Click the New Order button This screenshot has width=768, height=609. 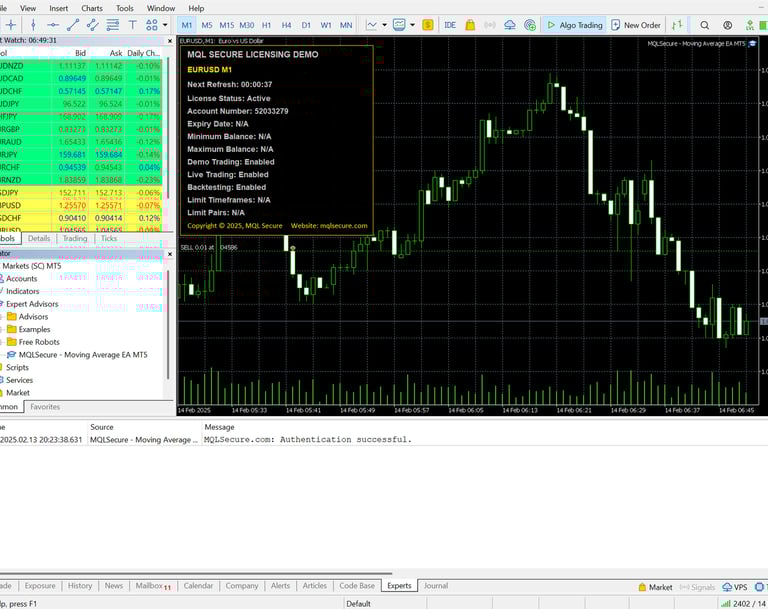tap(636, 25)
